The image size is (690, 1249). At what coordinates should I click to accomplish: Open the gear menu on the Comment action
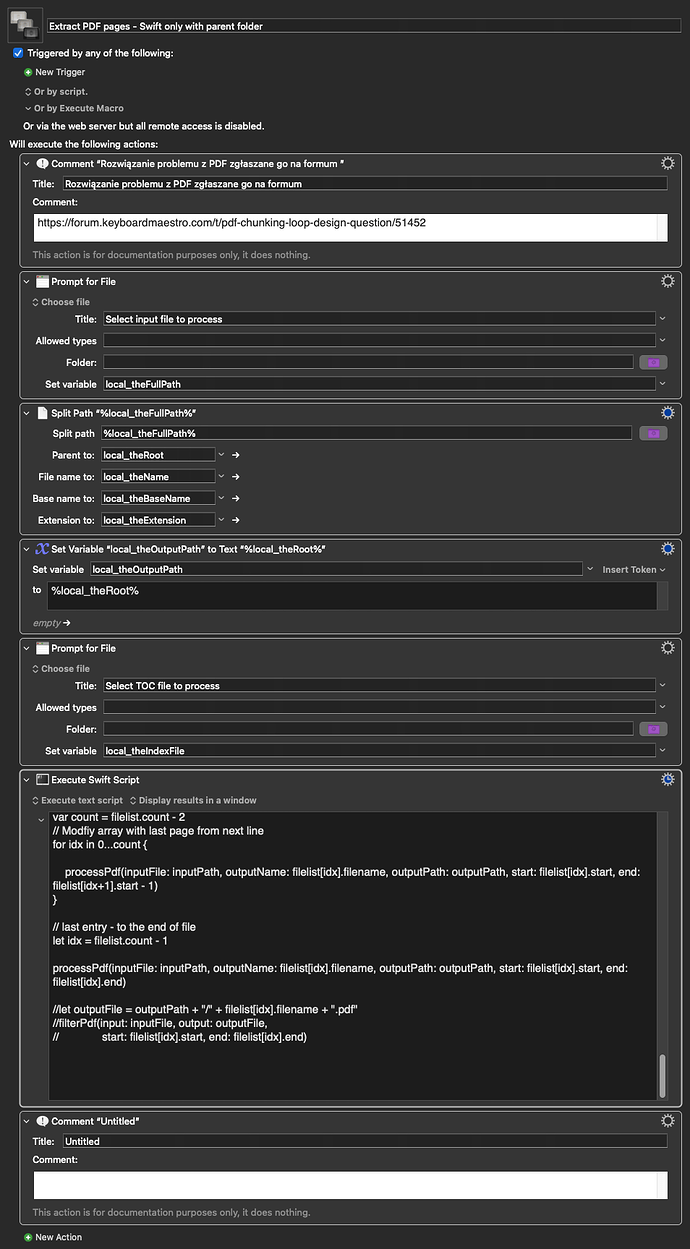pyautogui.click(x=667, y=163)
